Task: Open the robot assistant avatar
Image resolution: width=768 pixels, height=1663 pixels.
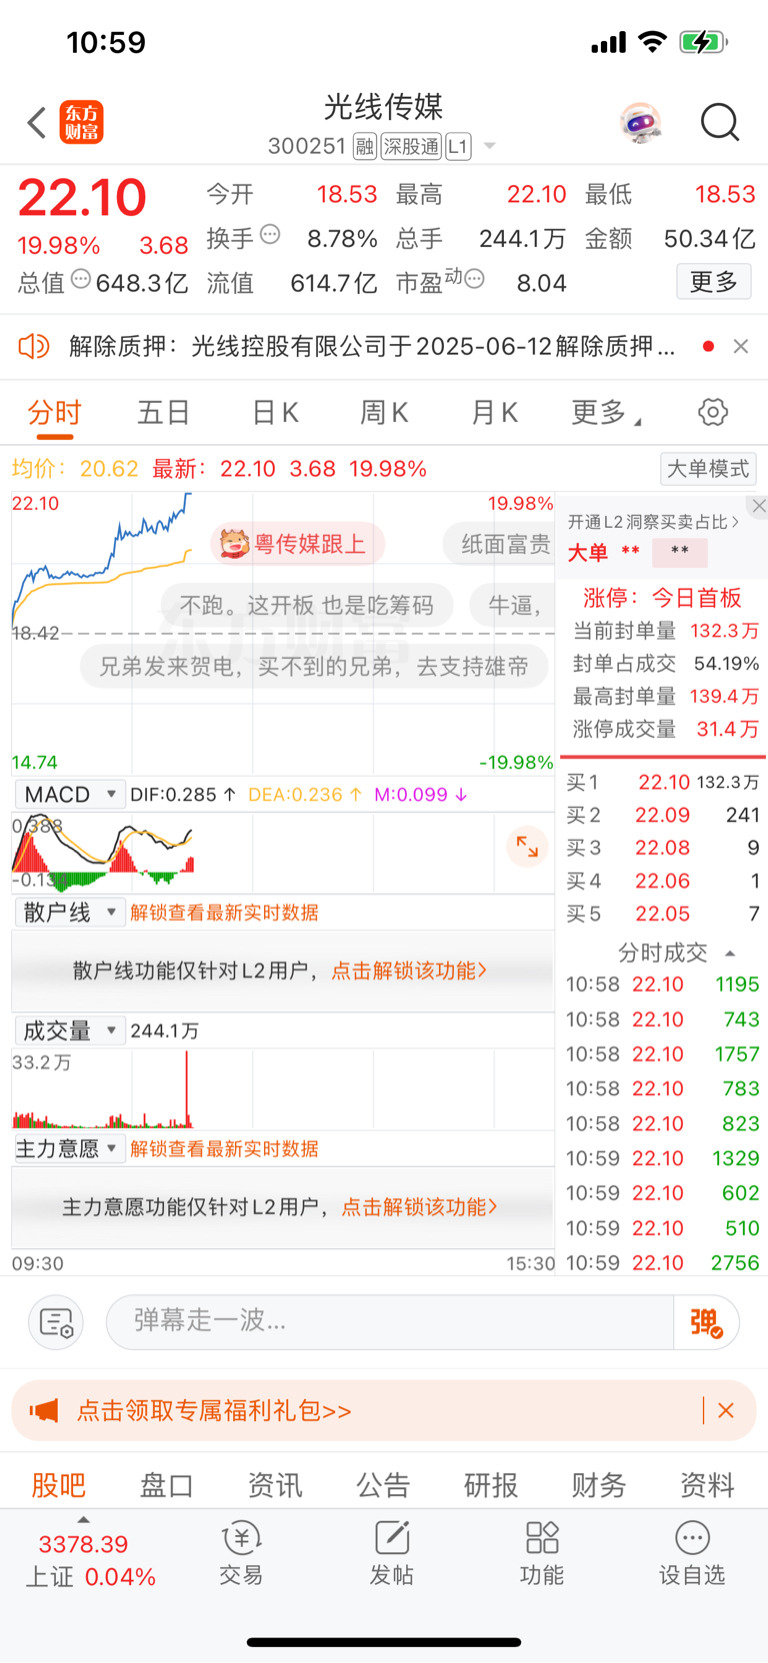Action: tap(640, 123)
